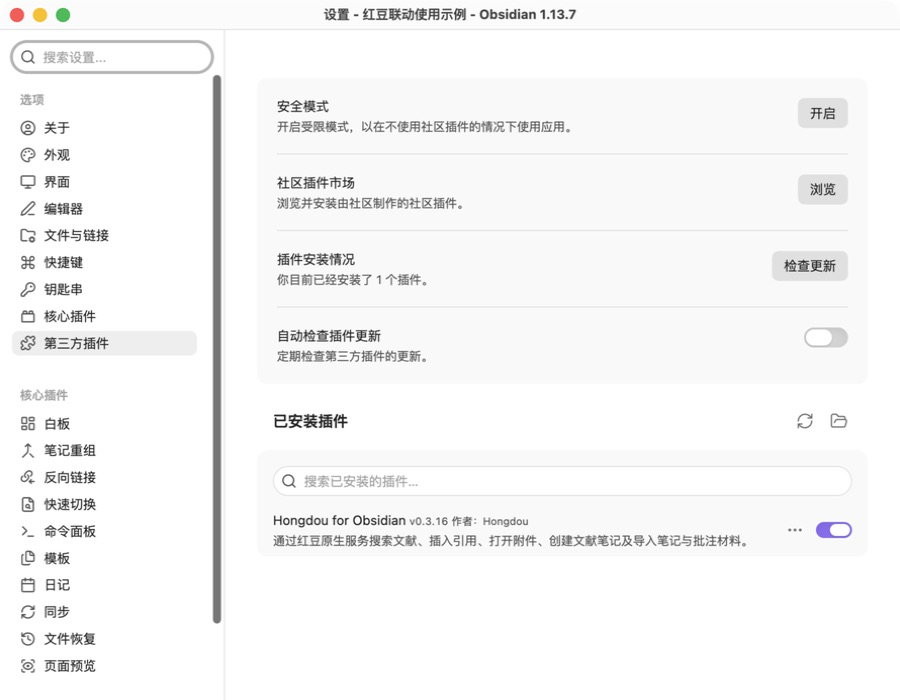Click the terminal icon beside 命令面板

tap(28, 531)
